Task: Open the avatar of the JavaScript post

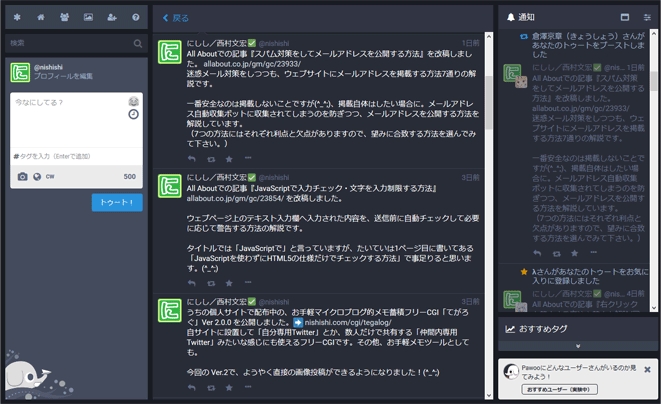Action: (x=169, y=186)
